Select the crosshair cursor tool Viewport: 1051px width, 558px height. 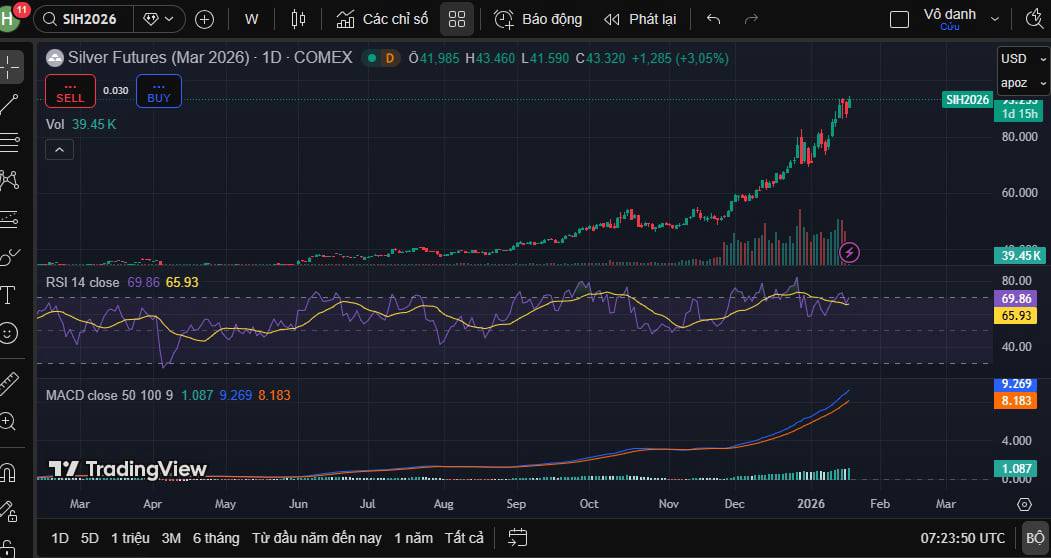(9, 67)
